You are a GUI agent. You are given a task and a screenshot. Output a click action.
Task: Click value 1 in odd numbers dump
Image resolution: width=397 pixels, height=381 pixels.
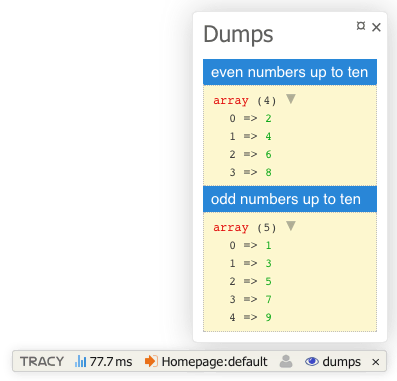coord(268,245)
